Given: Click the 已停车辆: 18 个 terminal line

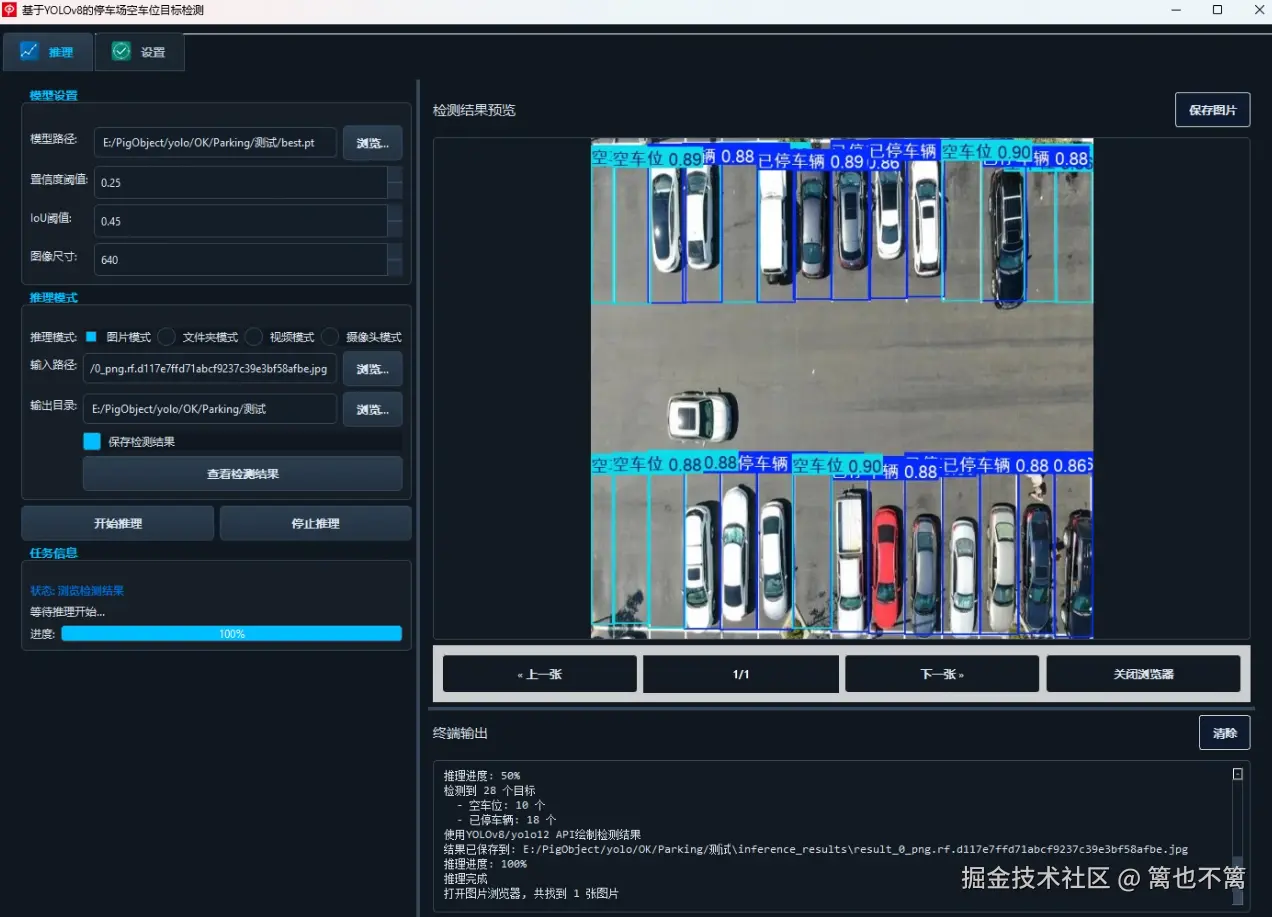Looking at the screenshot, I should 506,820.
